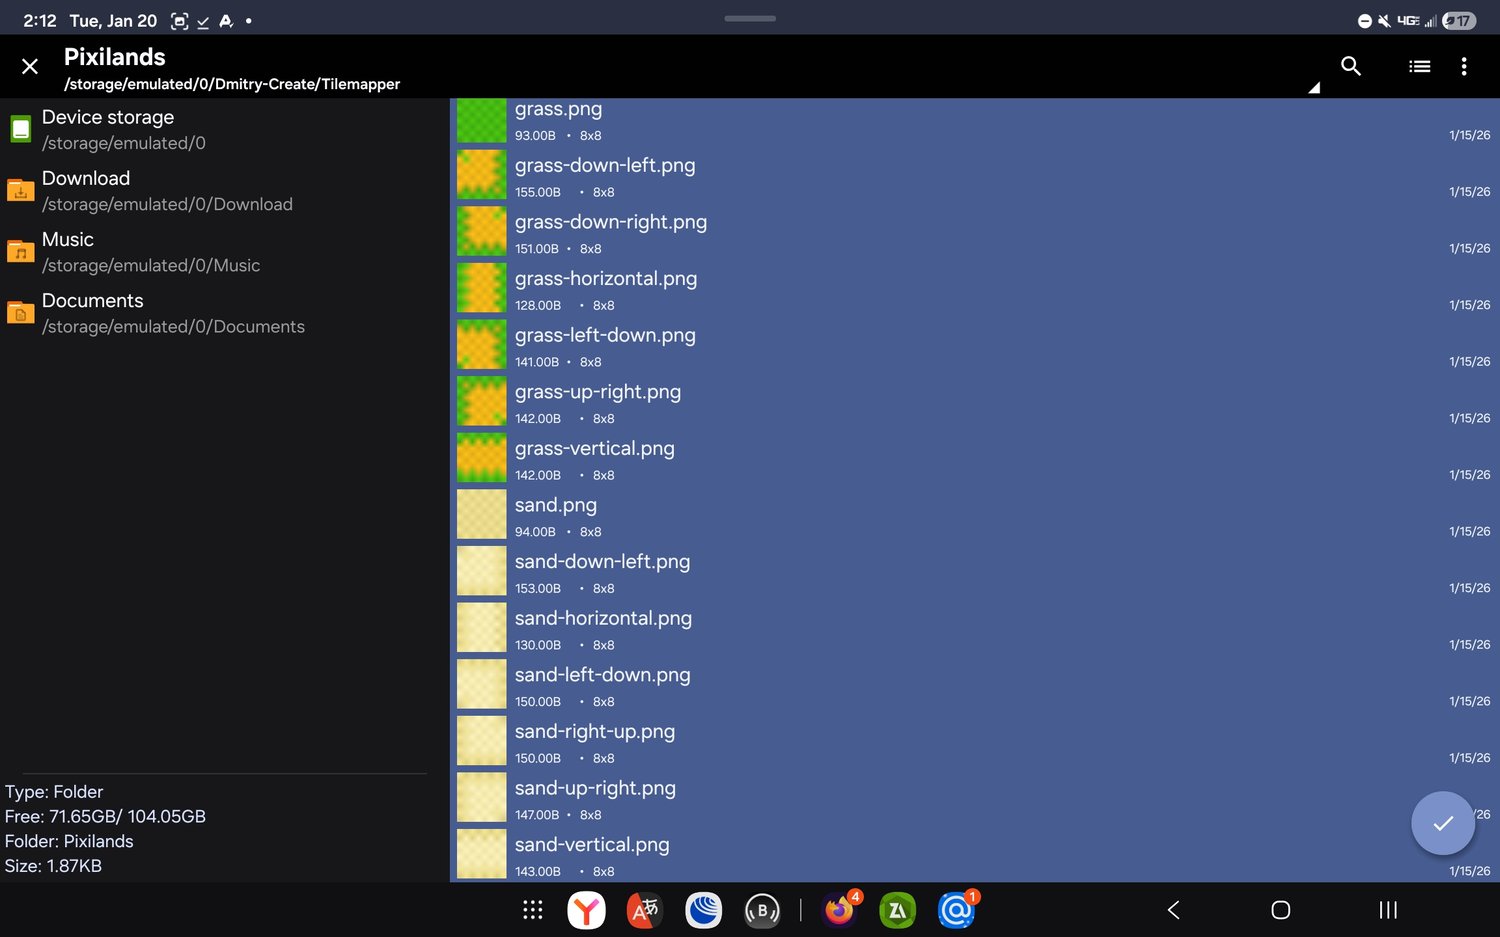Open the Download folder shortcut
Screen dimensions: 1500x937
225,190
